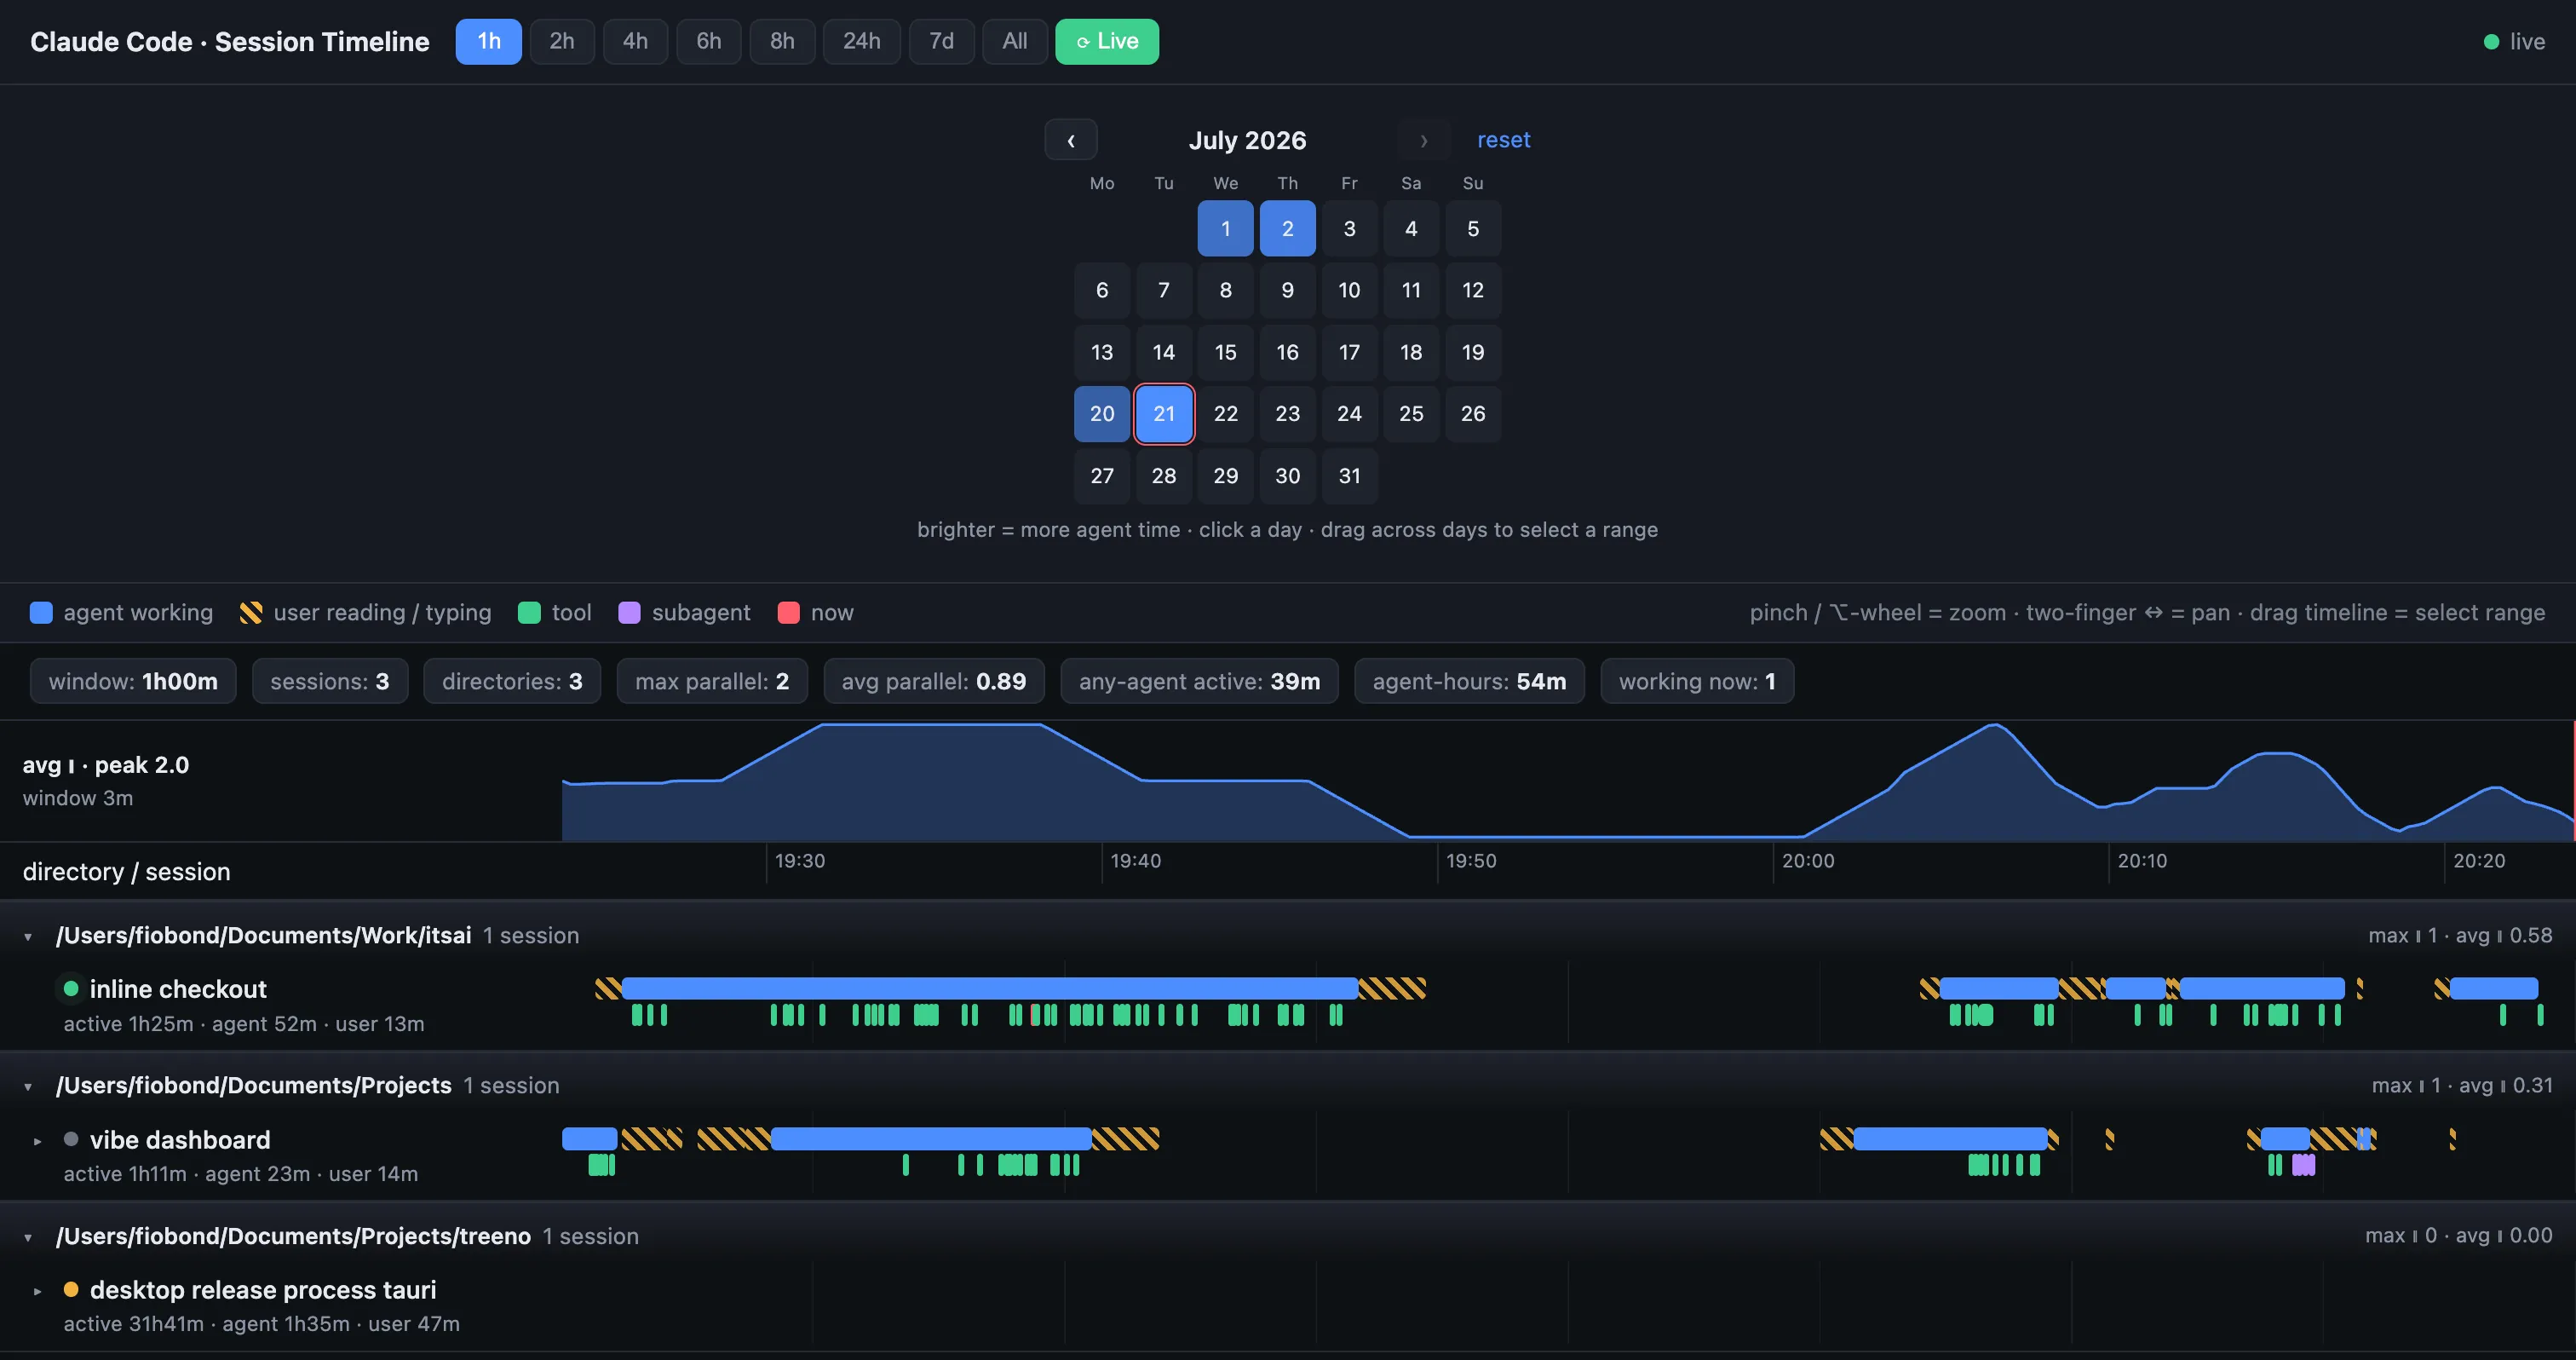Click inline checkout green status dot
The width and height of the screenshot is (2576, 1360).
(x=71, y=989)
